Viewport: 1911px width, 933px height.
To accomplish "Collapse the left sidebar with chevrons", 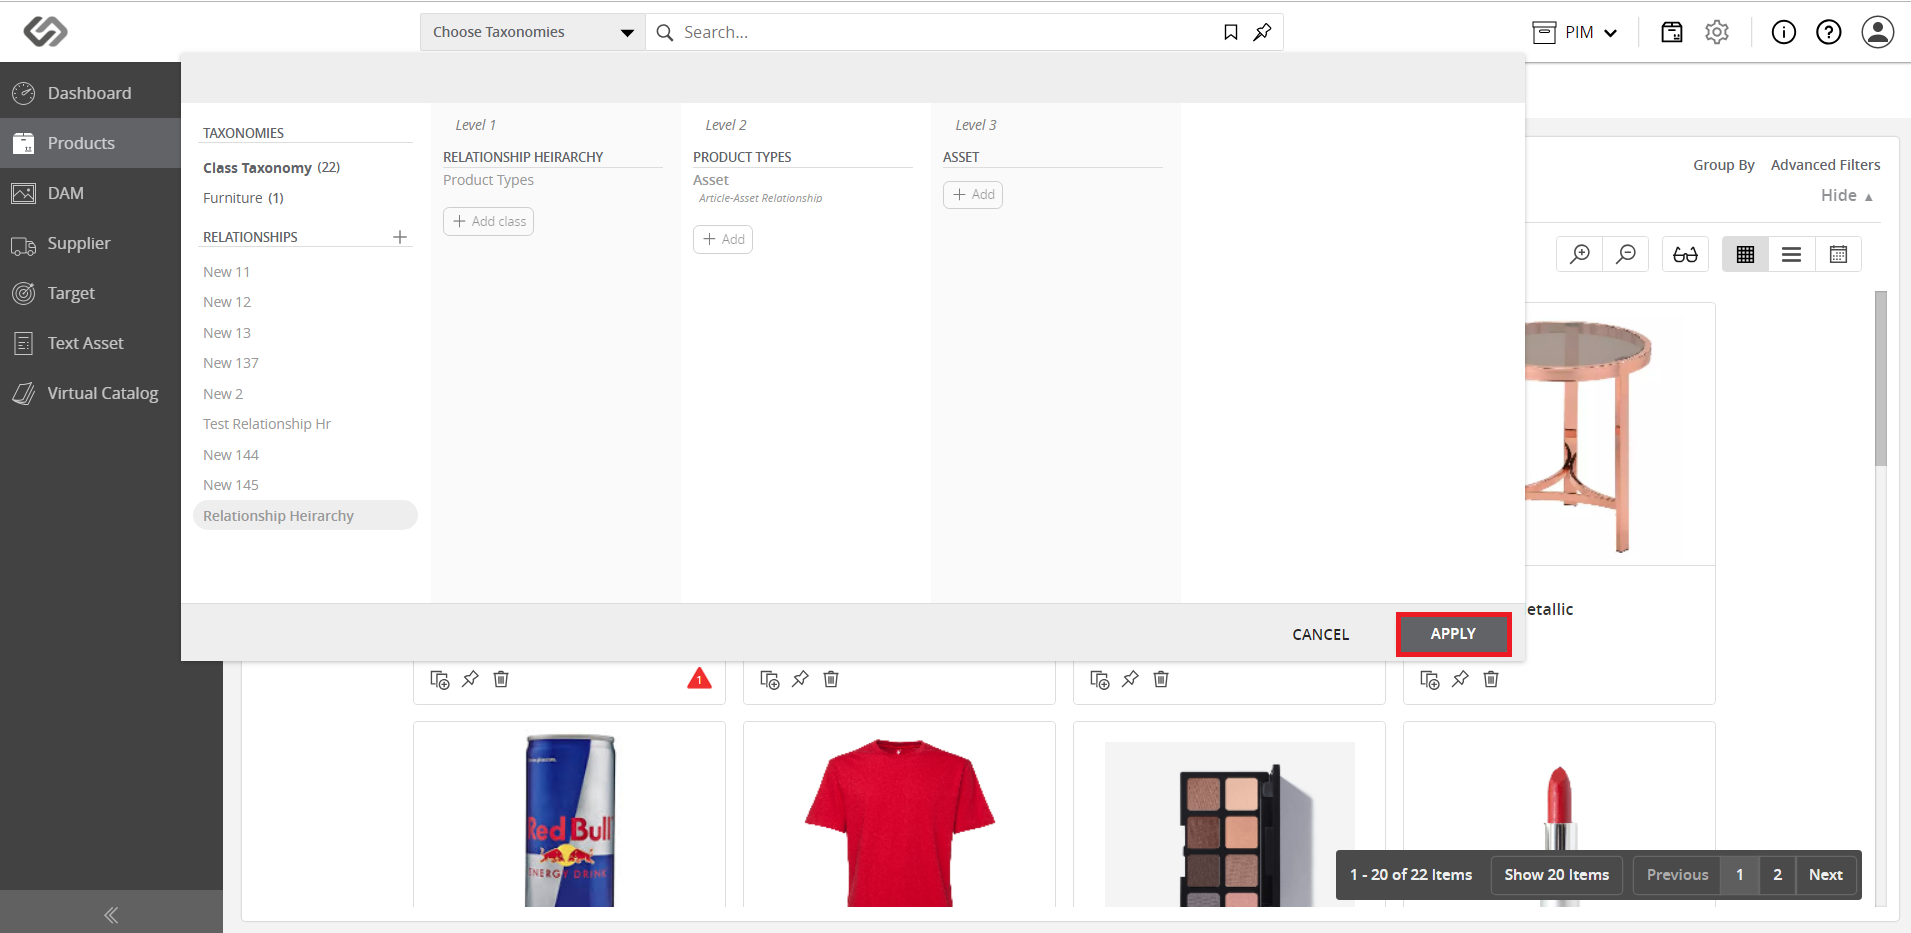I will 111,914.
